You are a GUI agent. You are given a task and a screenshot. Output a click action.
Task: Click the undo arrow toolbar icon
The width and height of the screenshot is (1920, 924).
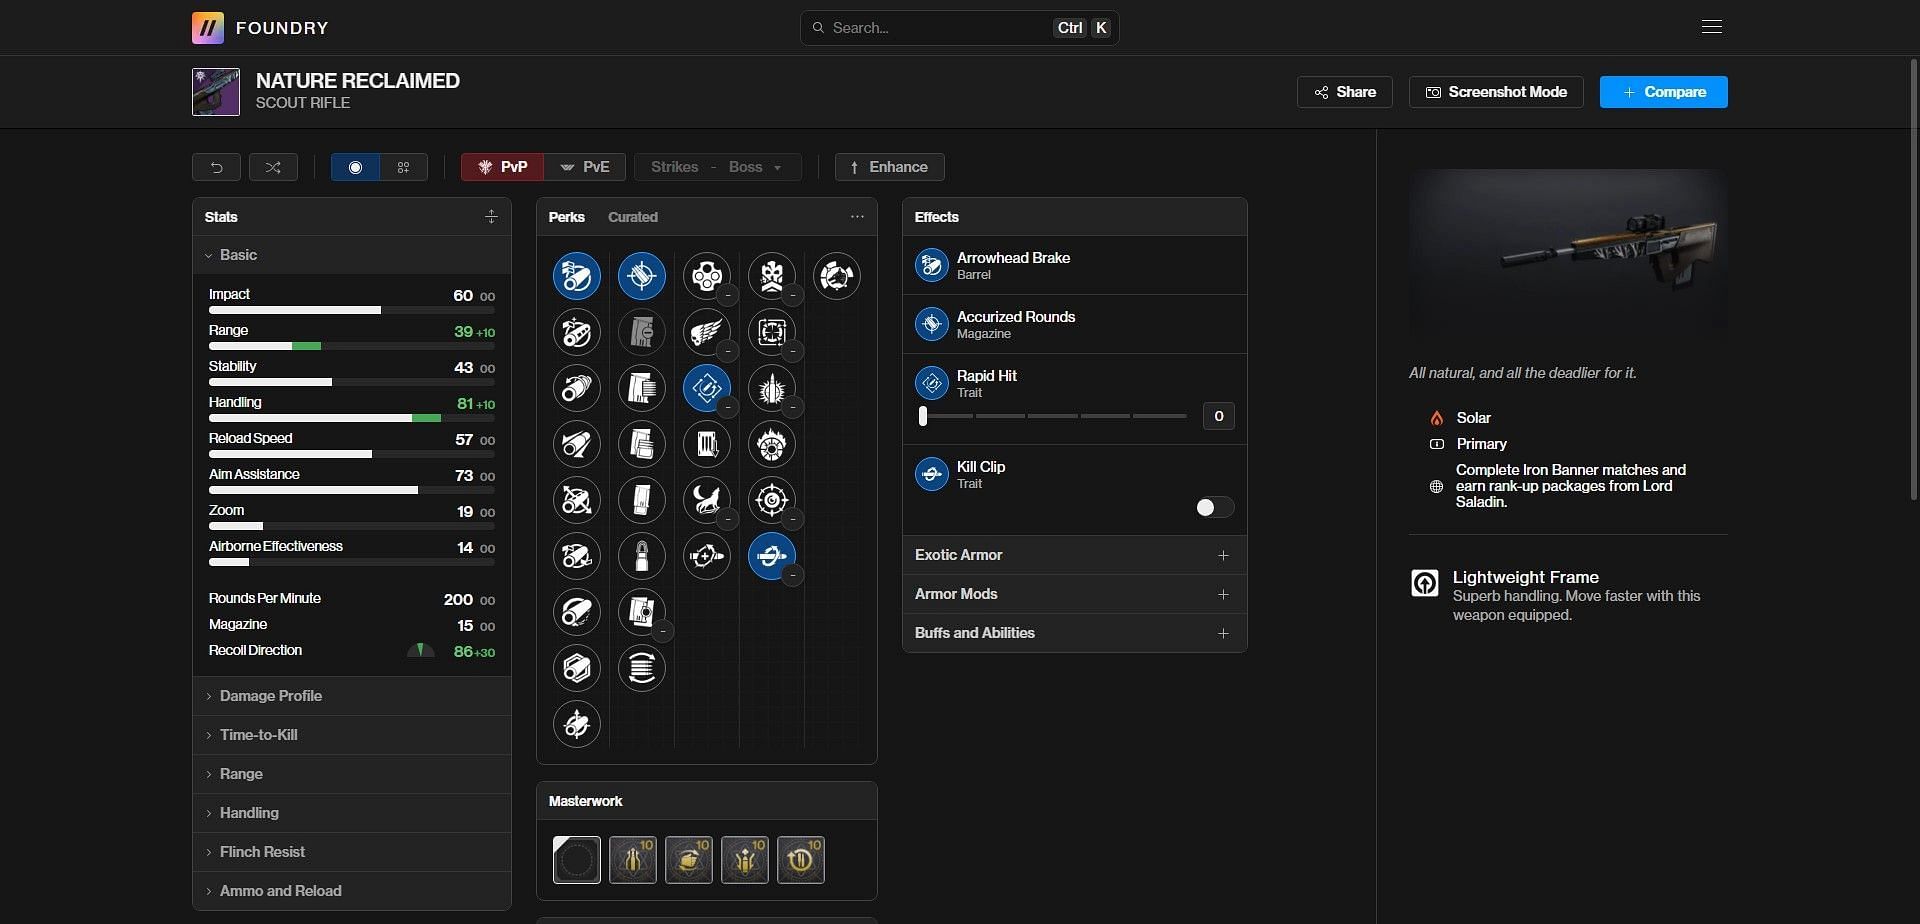(216, 167)
